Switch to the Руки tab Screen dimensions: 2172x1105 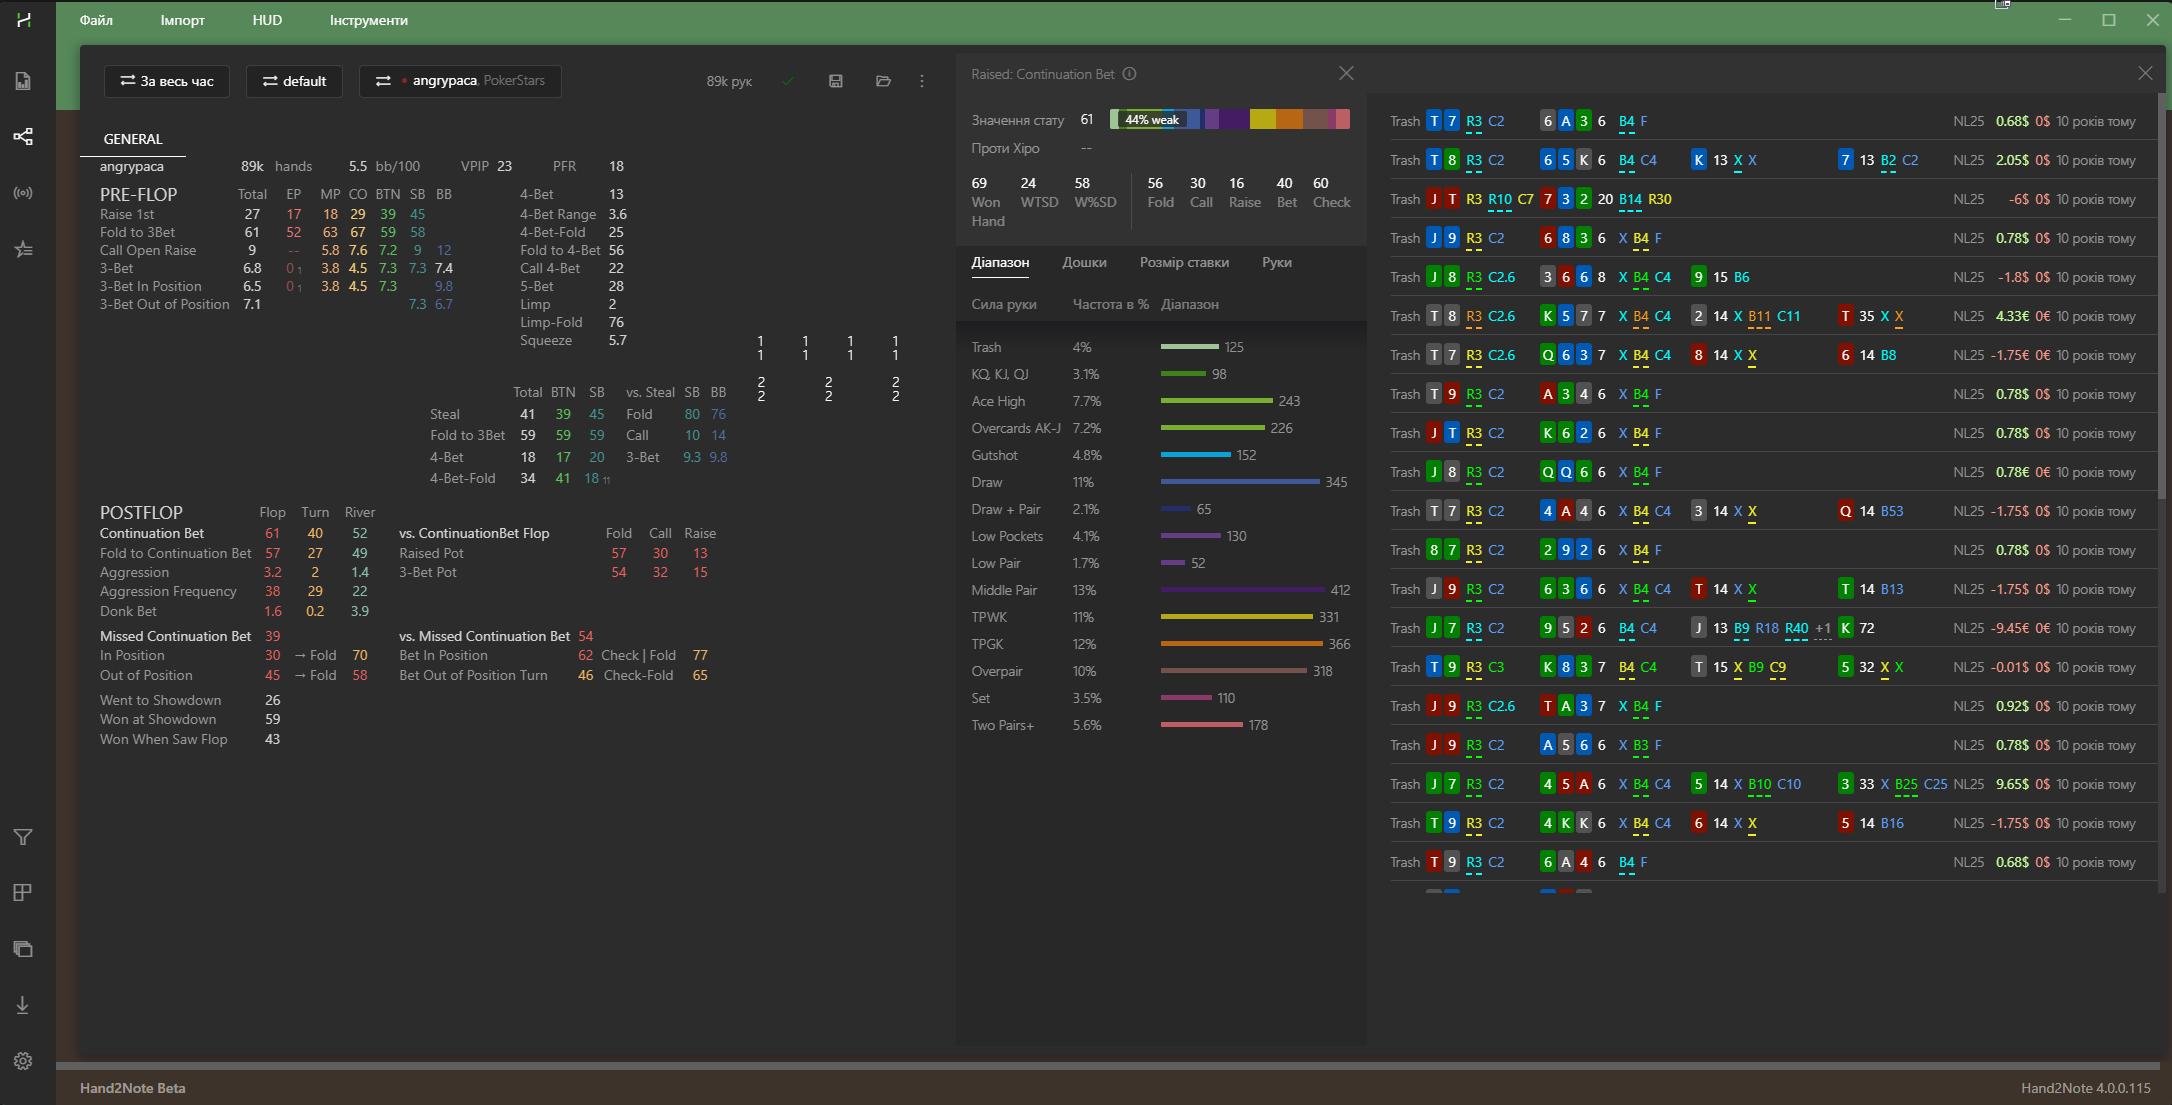[x=1277, y=262]
